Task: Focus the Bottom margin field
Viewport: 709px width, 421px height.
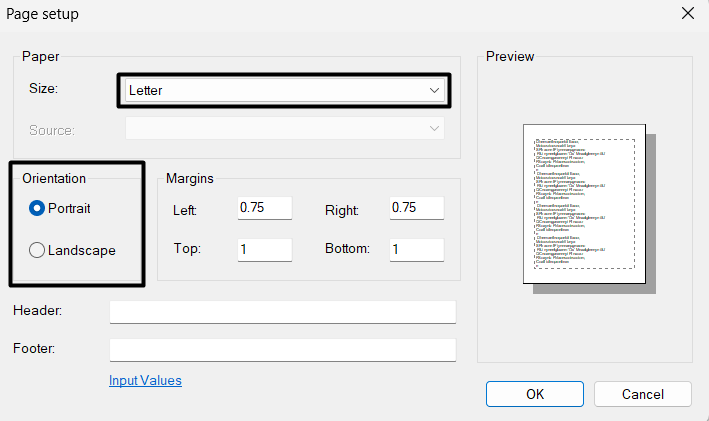Action: click(417, 248)
